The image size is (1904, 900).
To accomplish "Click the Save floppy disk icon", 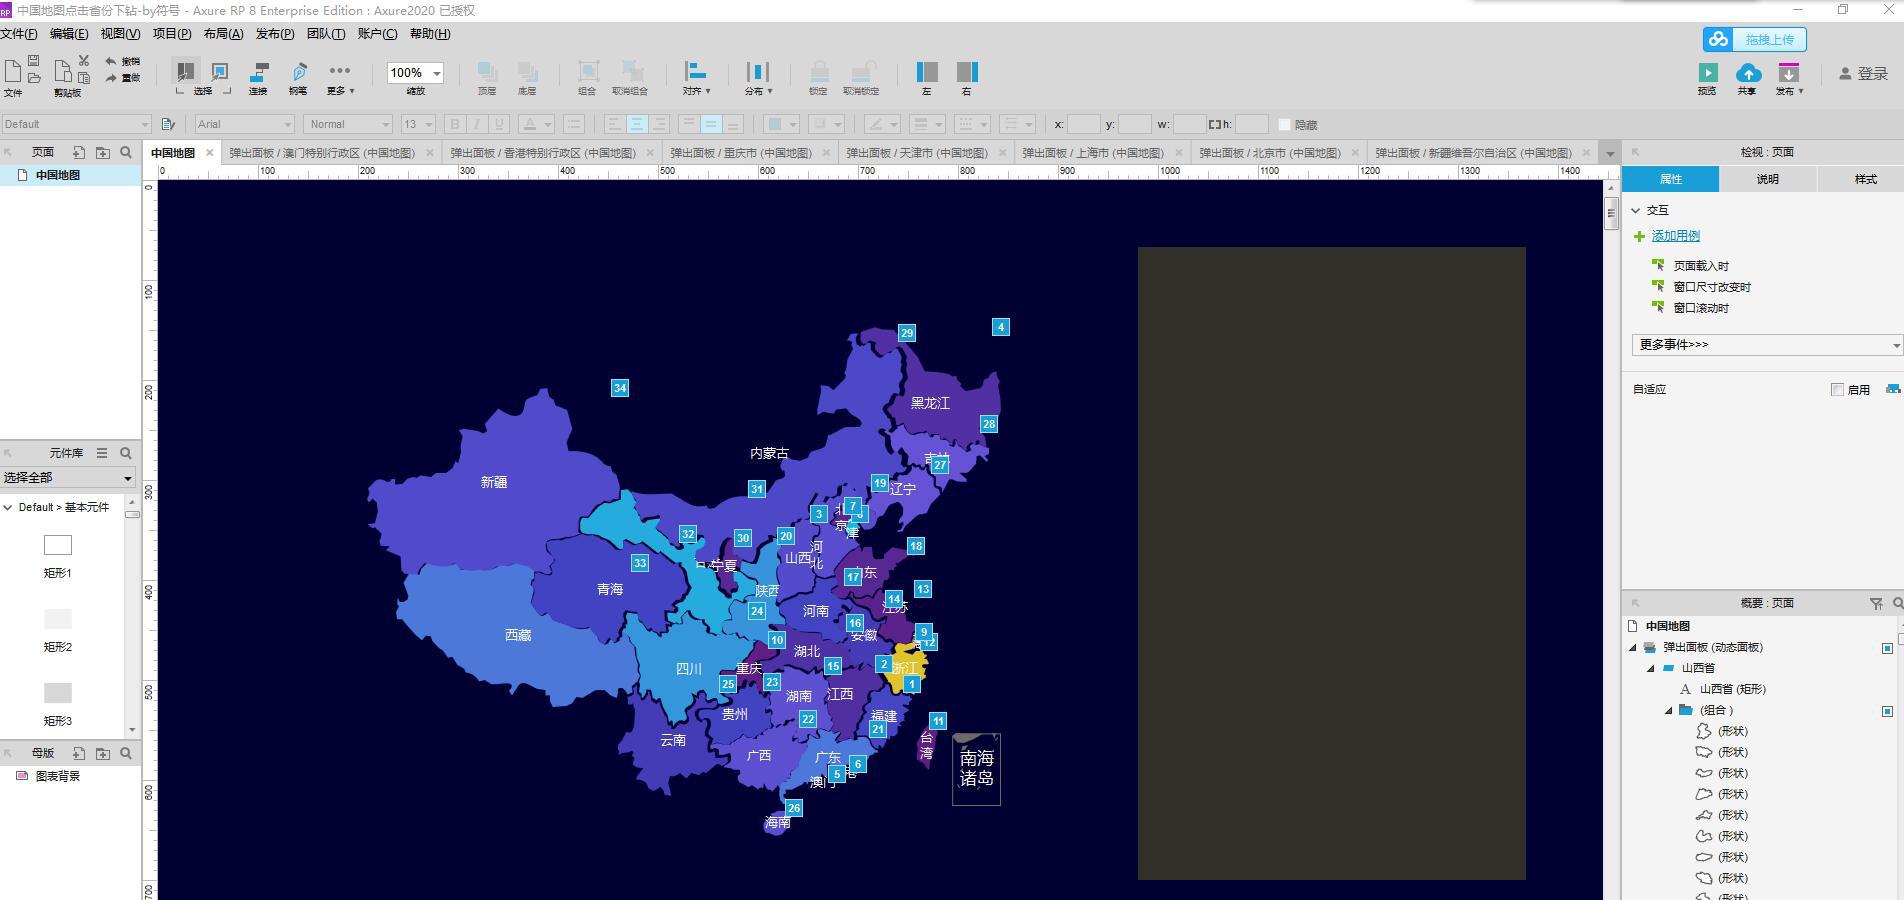I will point(34,61).
